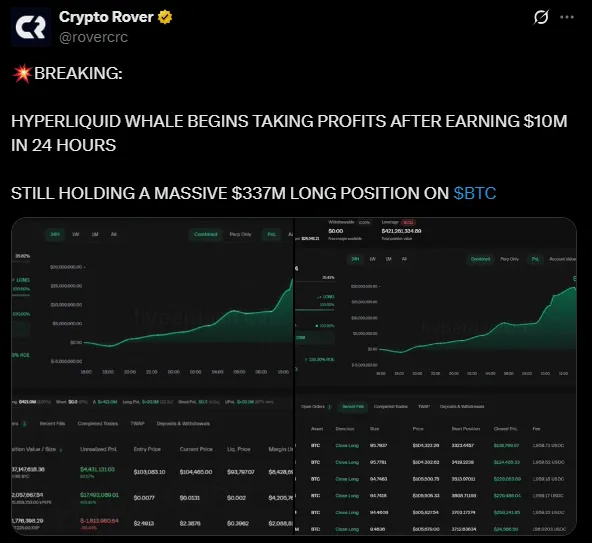This screenshot has height=543, width=592.
Task: Open the $BTC cashtag link
Action: click(x=475, y=193)
